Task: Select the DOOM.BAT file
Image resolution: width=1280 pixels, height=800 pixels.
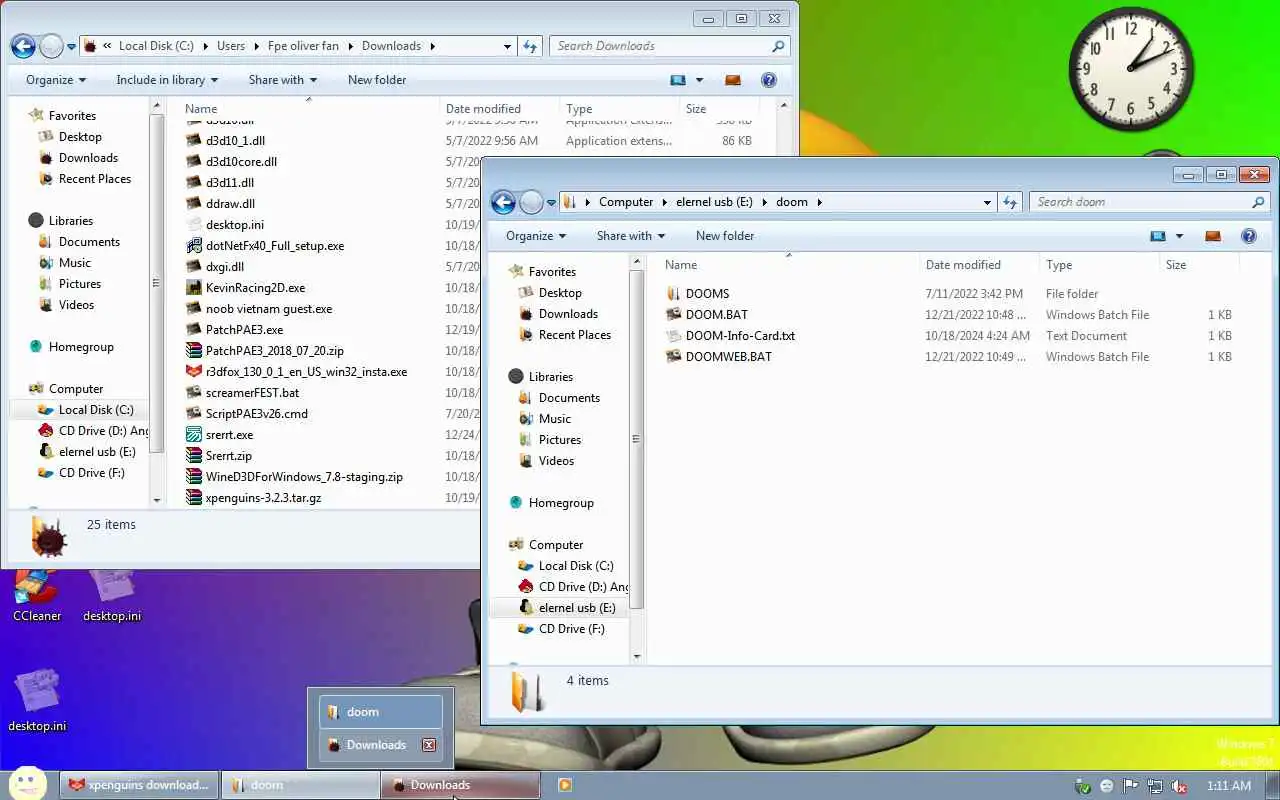Action: (x=716, y=315)
